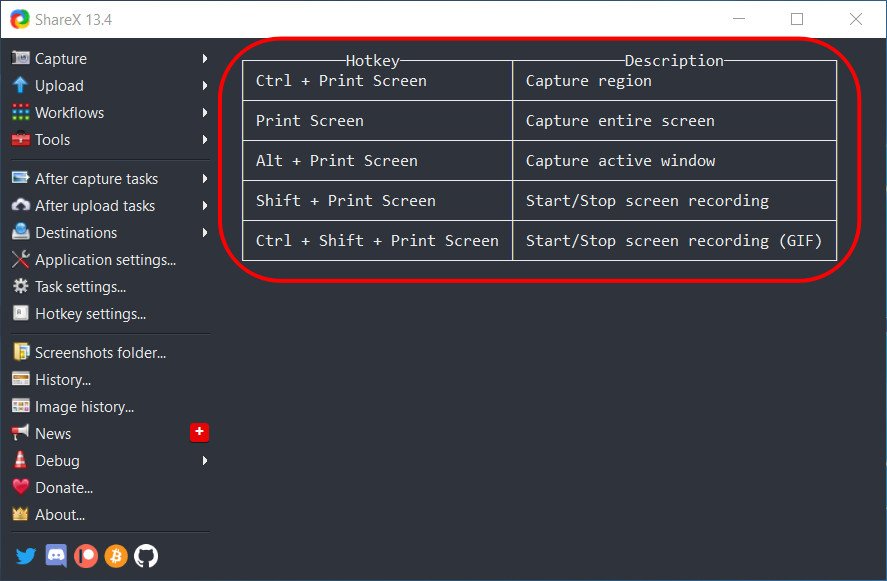The image size is (887, 581).
Task: Open the Debug menu
Action: (x=57, y=461)
